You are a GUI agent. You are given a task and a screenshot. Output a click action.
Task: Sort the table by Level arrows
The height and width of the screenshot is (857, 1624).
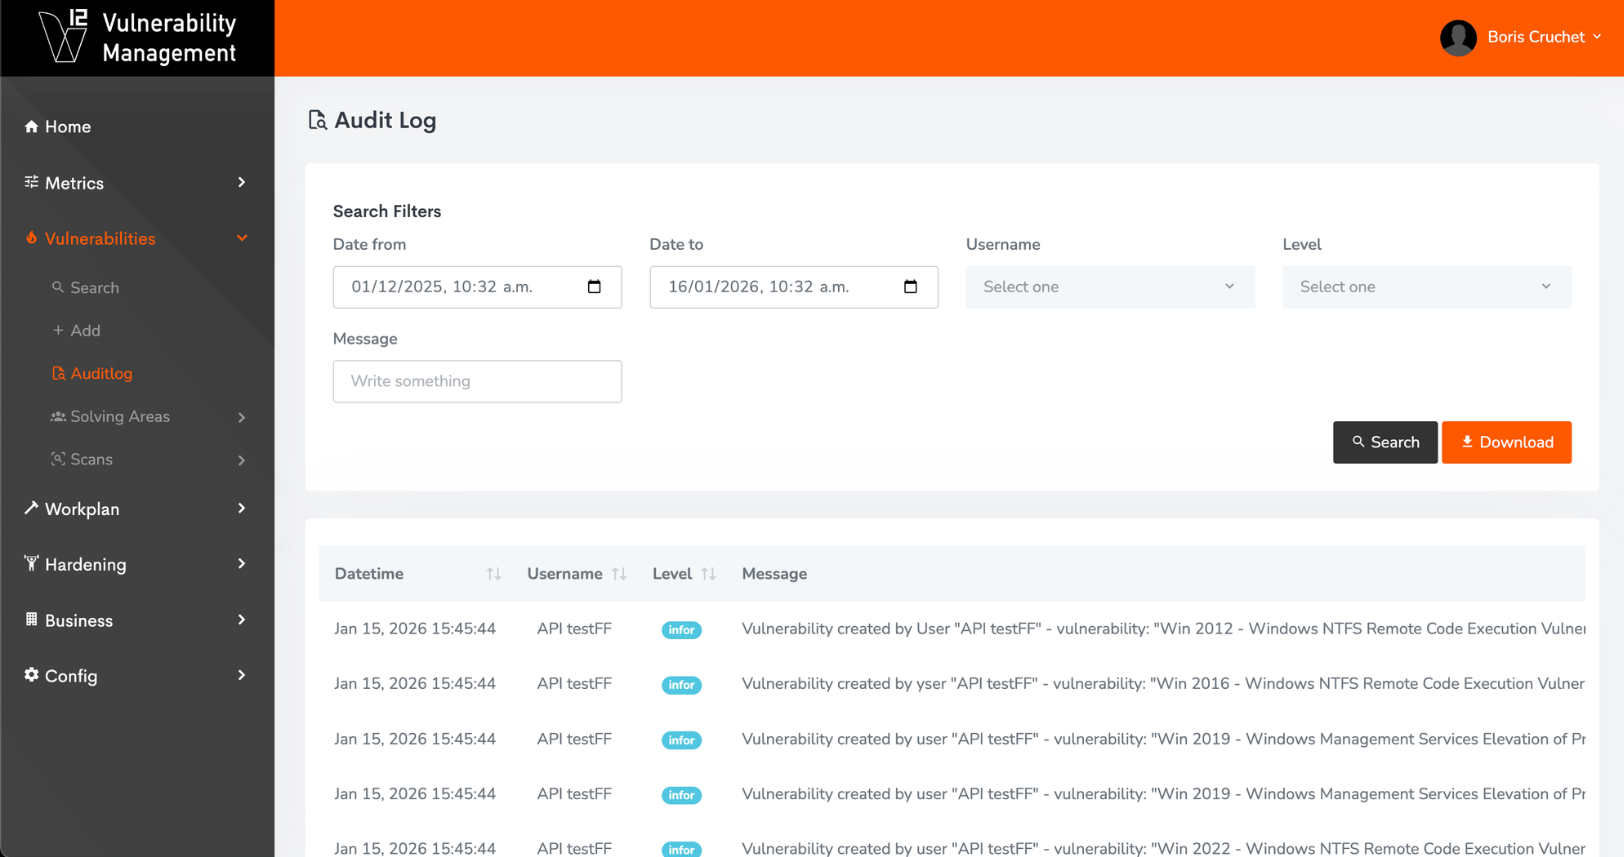pos(709,574)
